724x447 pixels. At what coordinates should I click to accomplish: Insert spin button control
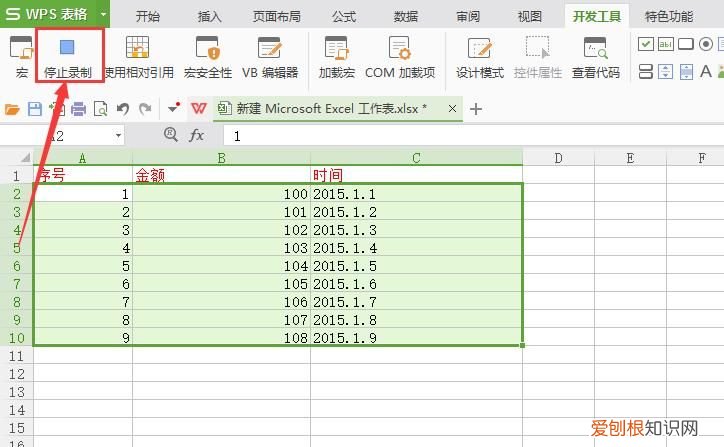click(x=665, y=72)
